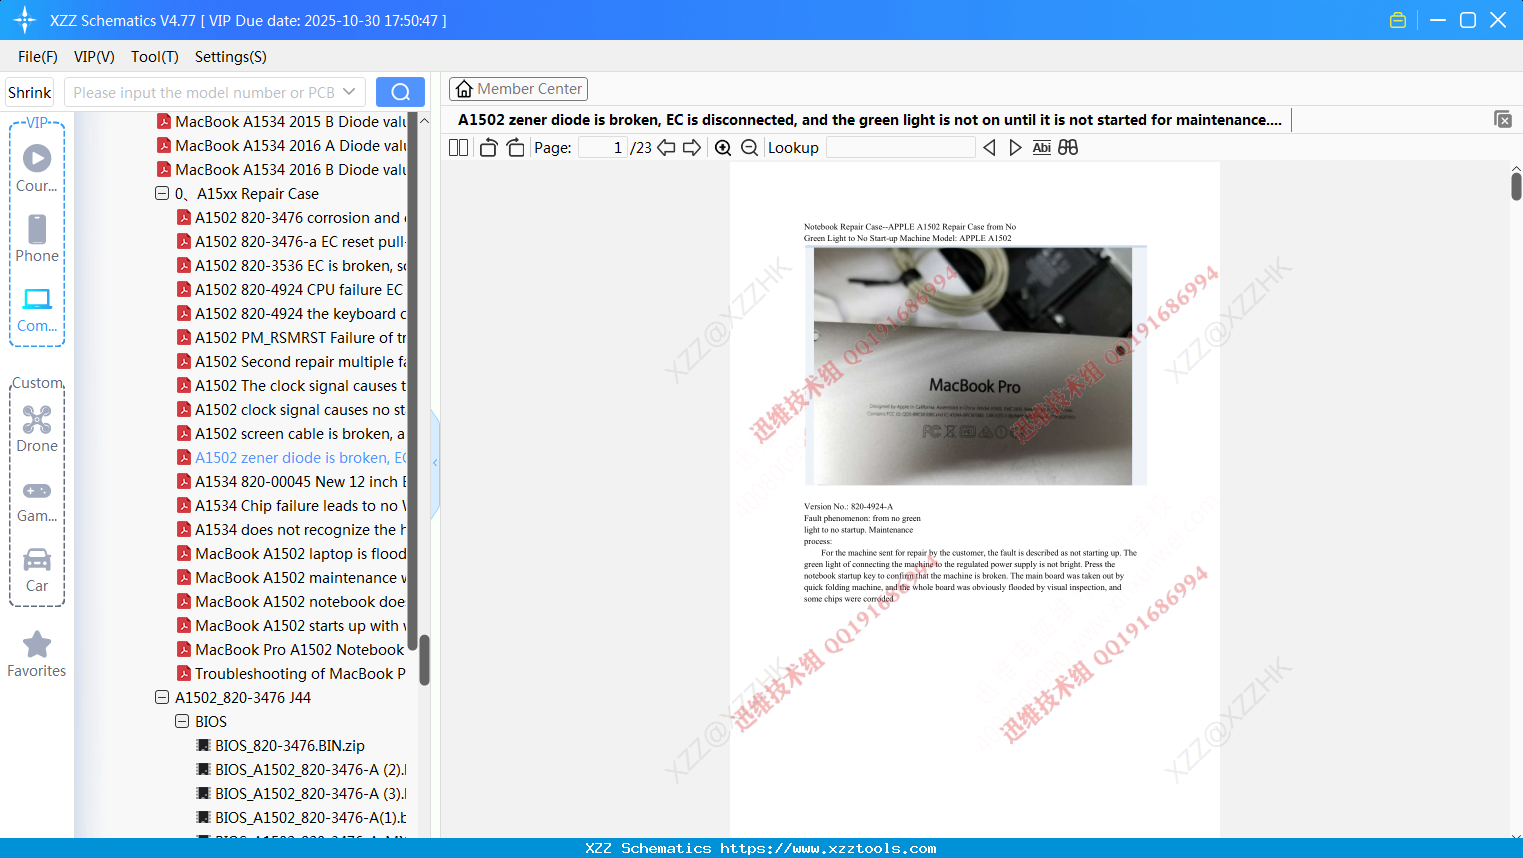Image resolution: width=1523 pixels, height=858 pixels.
Task: Open A1502 820-3476 corrosion repair case
Action: coord(291,218)
